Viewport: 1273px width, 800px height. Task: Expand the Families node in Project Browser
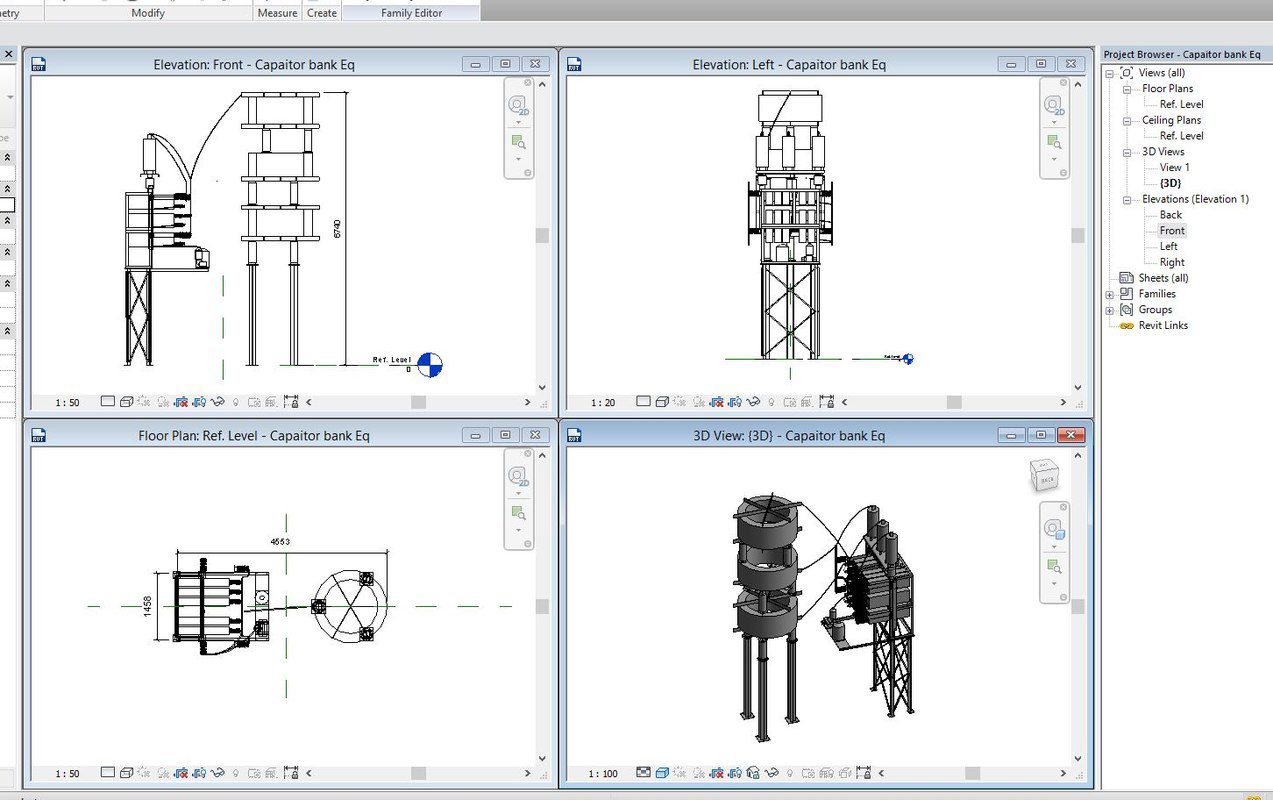click(1109, 294)
